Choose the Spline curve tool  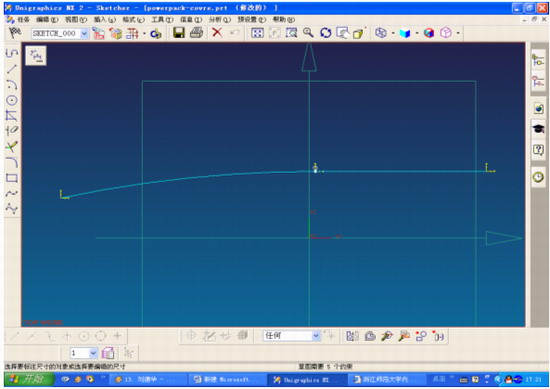point(12,193)
